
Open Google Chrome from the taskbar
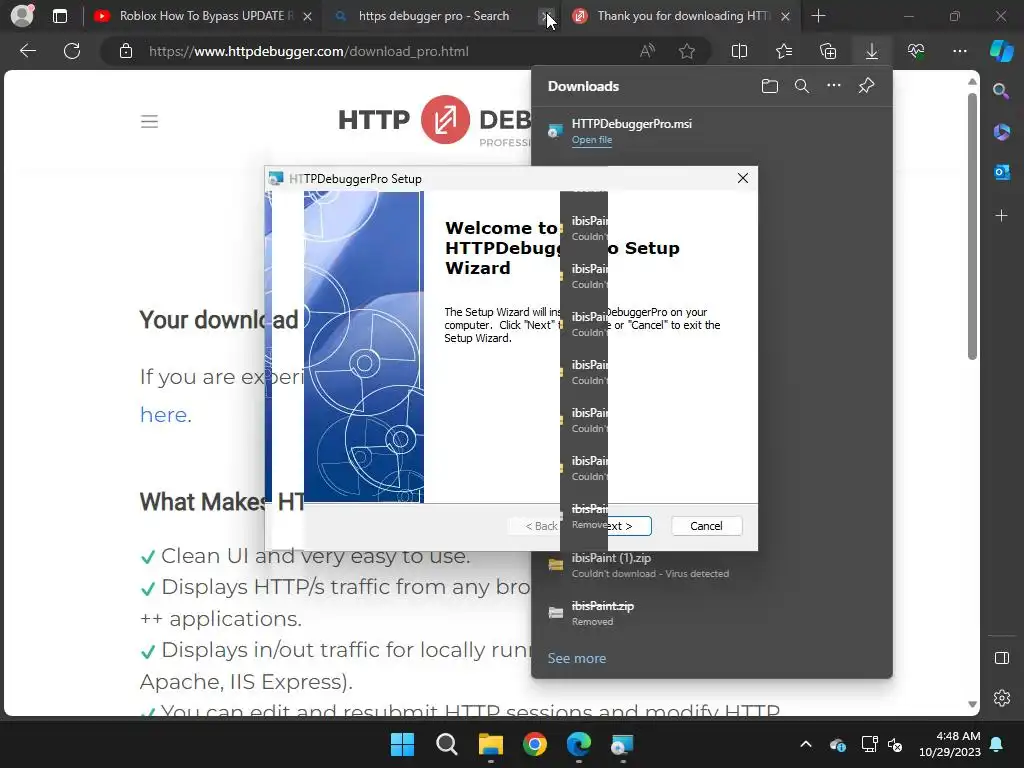[535, 744]
